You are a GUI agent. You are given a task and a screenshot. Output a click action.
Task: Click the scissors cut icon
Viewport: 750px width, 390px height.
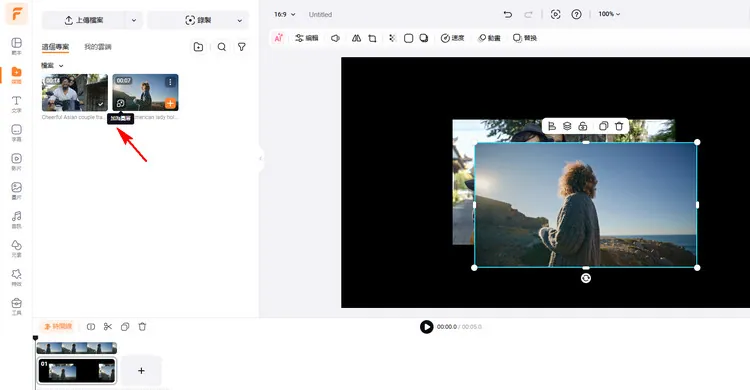[108, 327]
